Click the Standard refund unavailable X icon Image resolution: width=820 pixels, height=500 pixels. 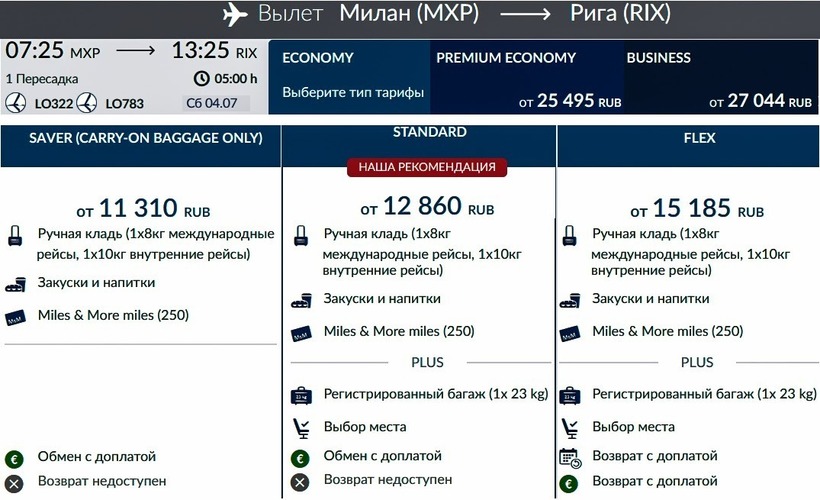[301, 481]
